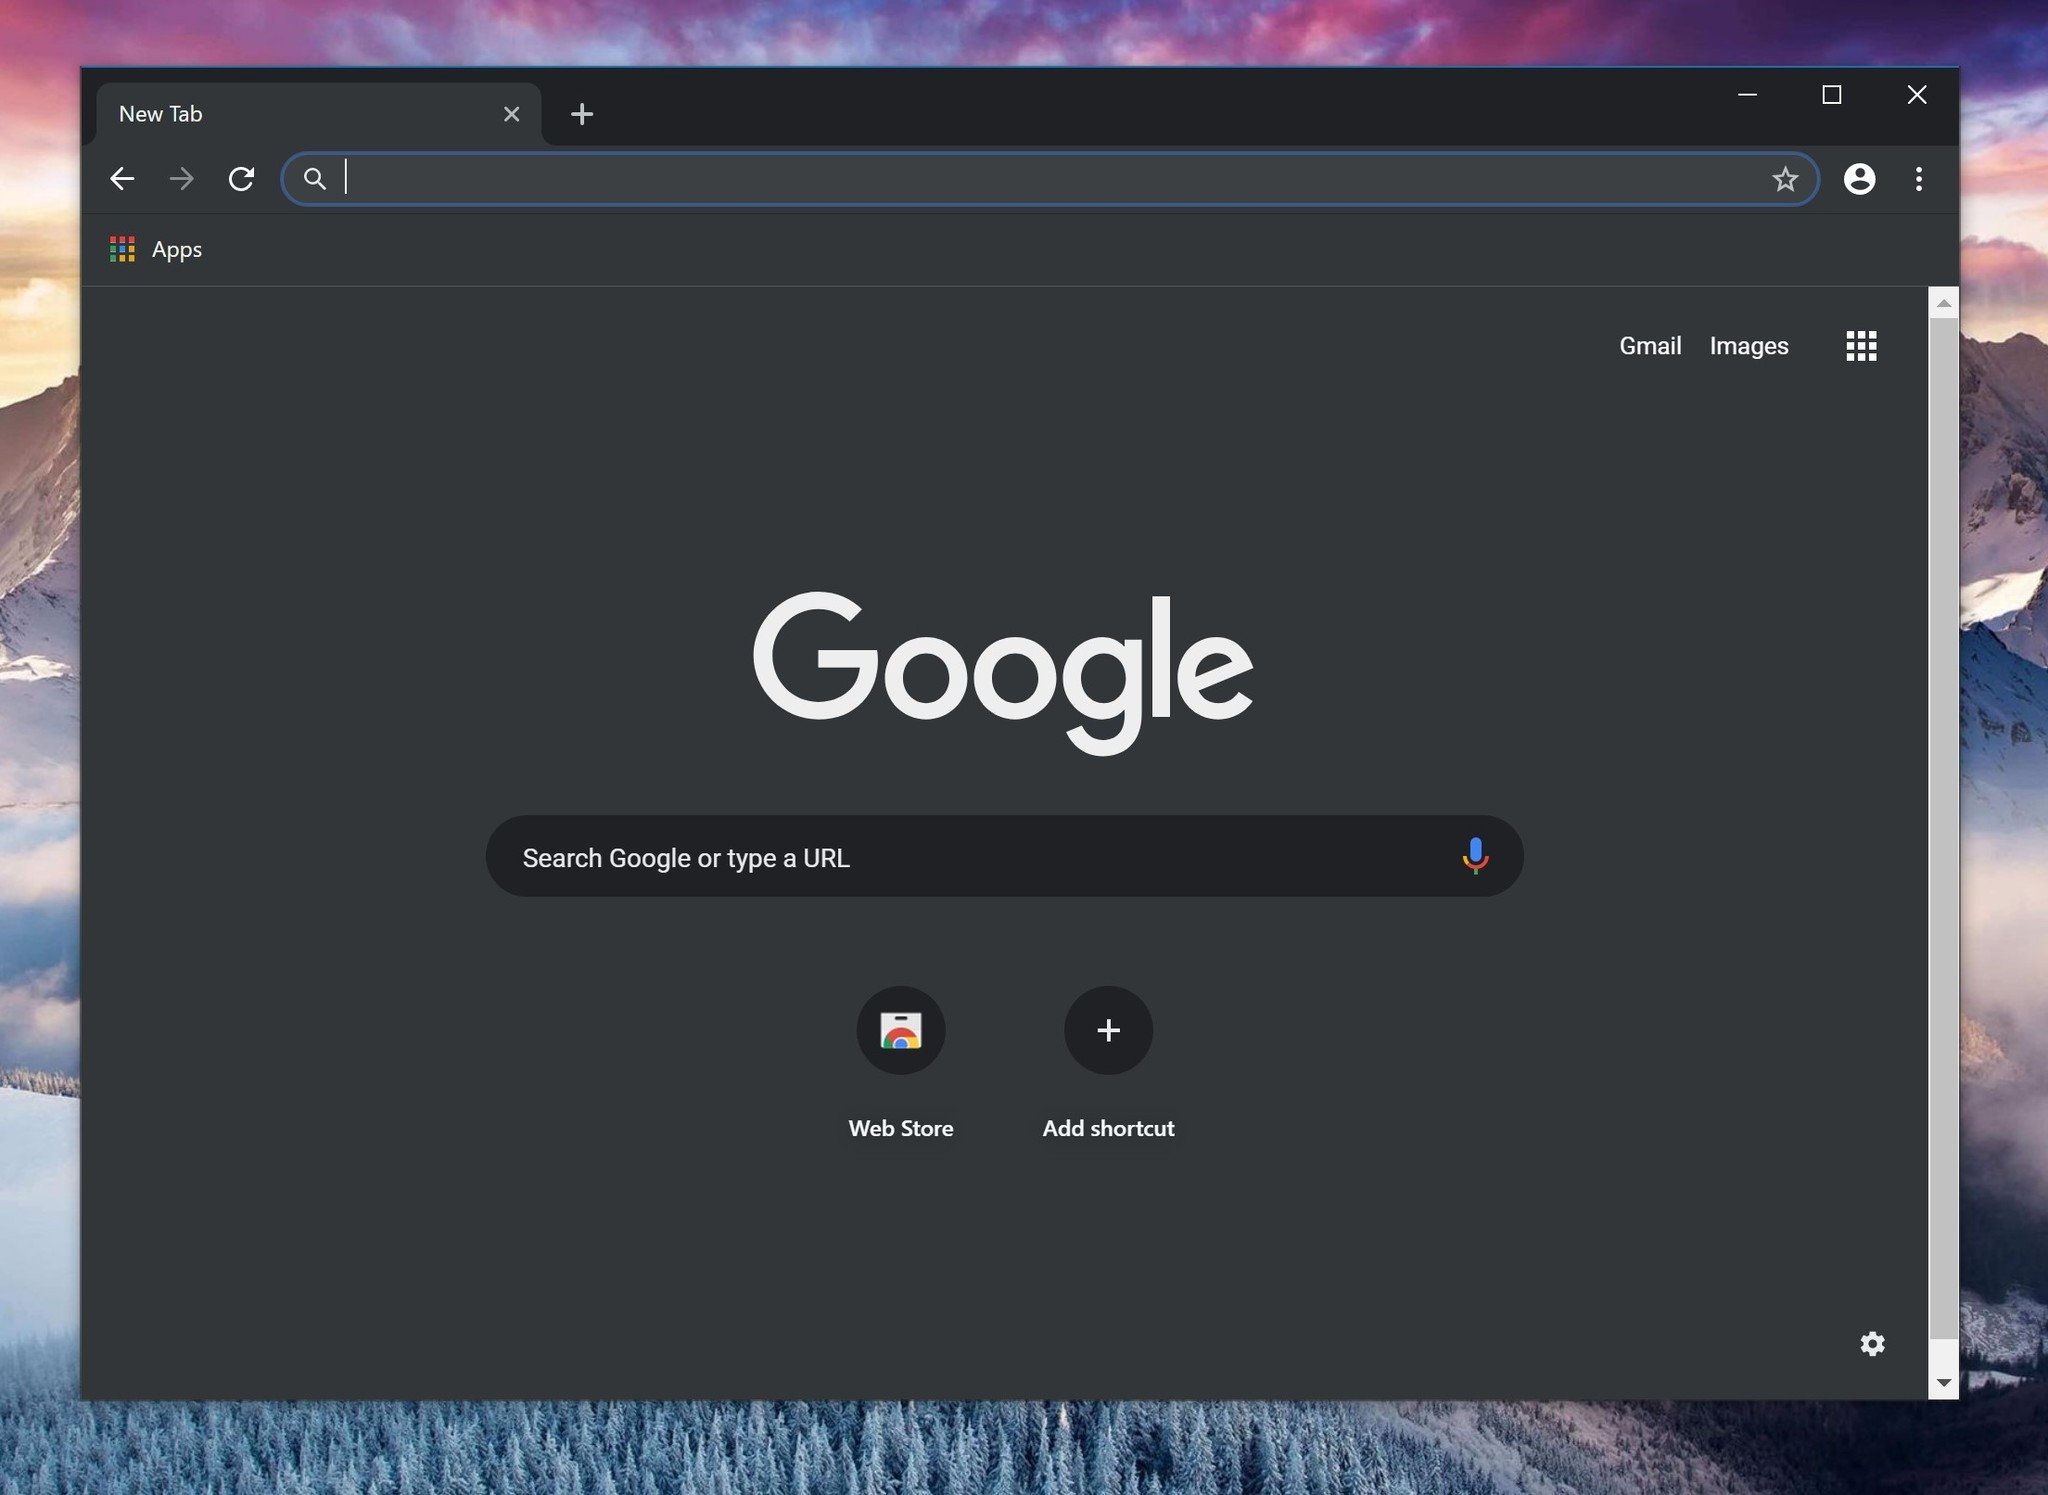Screen dimensions: 2048x1495
Task: Click the forward navigation arrow
Action: pos(182,179)
